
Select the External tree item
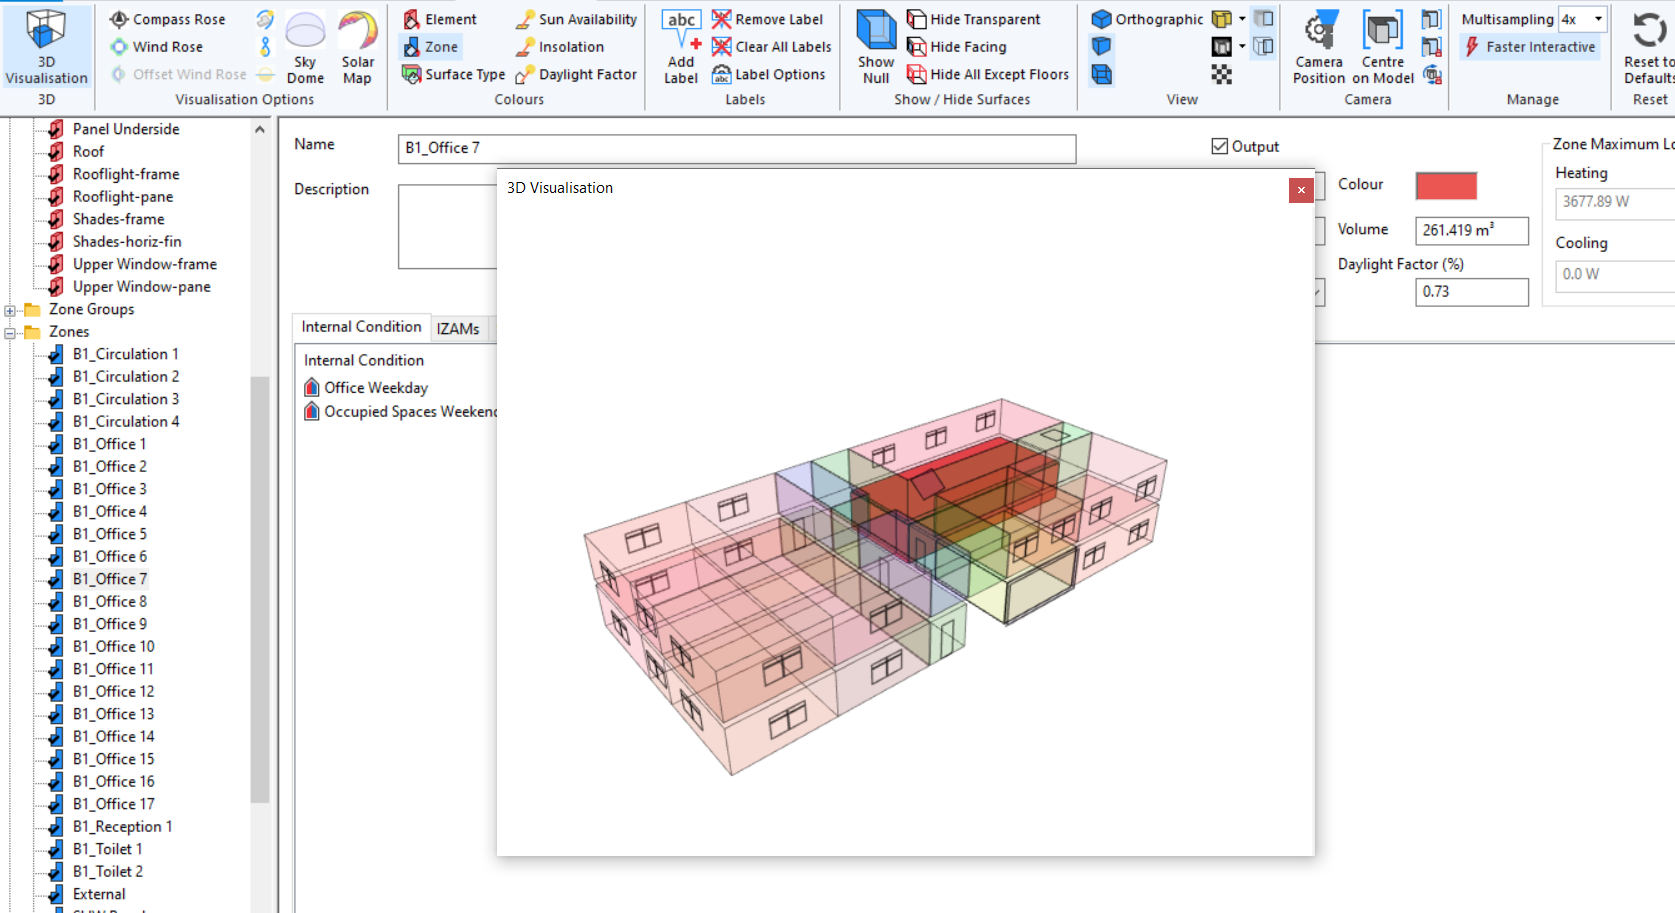pyautogui.click(x=99, y=894)
